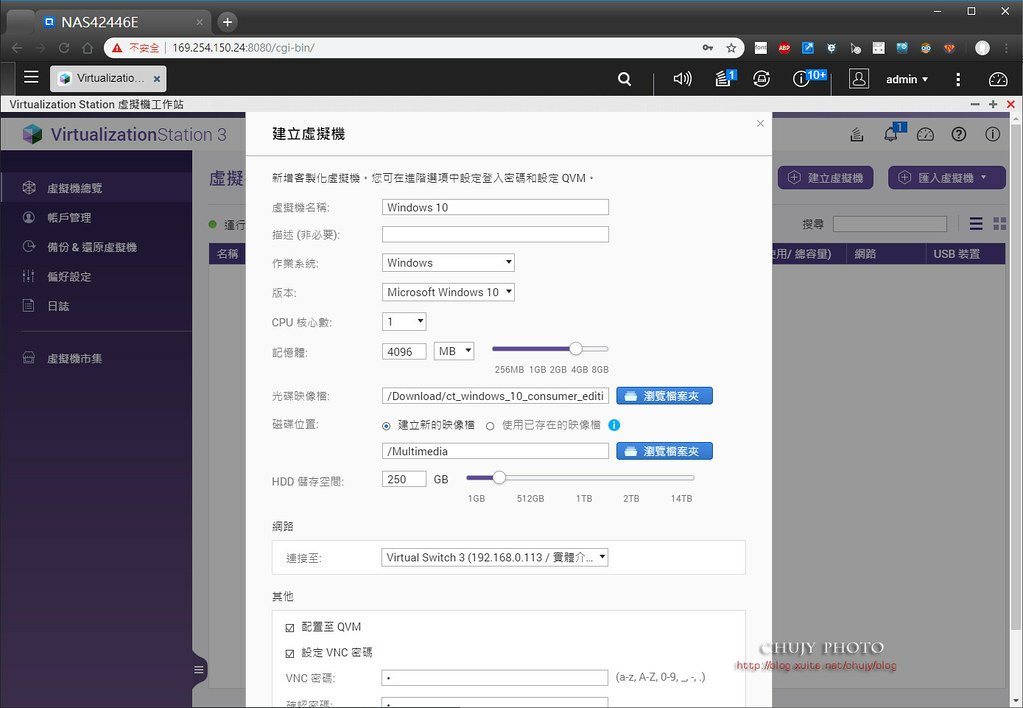Adjust the HDD storage slider handle

coord(499,478)
